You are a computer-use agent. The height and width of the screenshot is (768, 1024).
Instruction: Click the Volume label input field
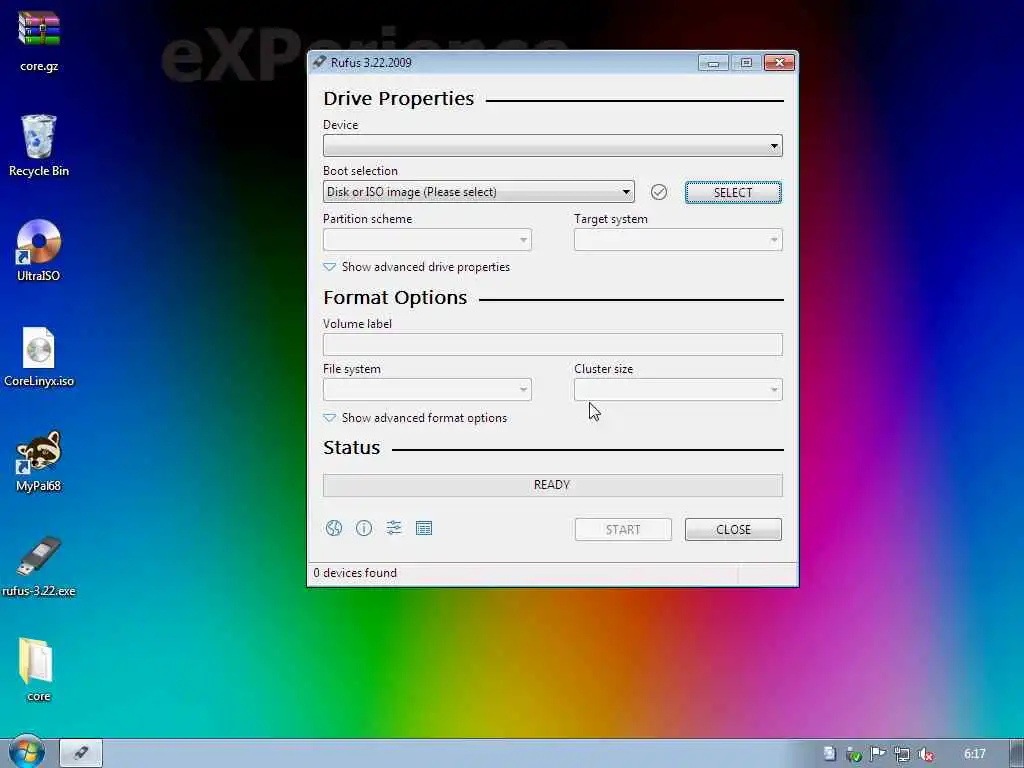click(x=552, y=345)
